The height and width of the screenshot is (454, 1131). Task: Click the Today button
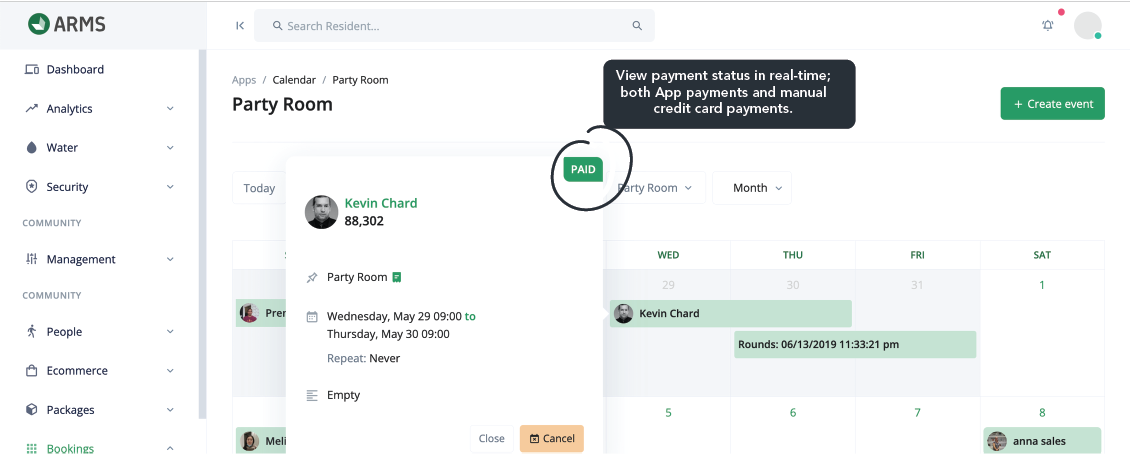coord(259,188)
